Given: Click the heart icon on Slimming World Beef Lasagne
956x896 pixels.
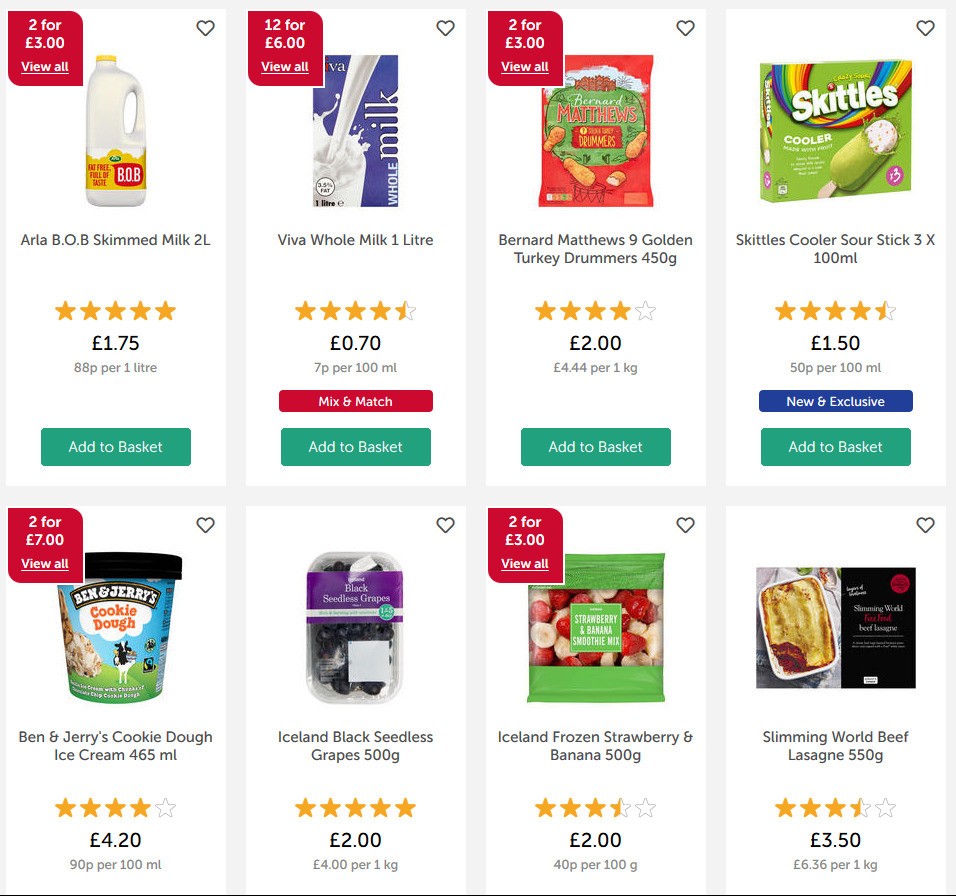Looking at the screenshot, I should (x=925, y=525).
